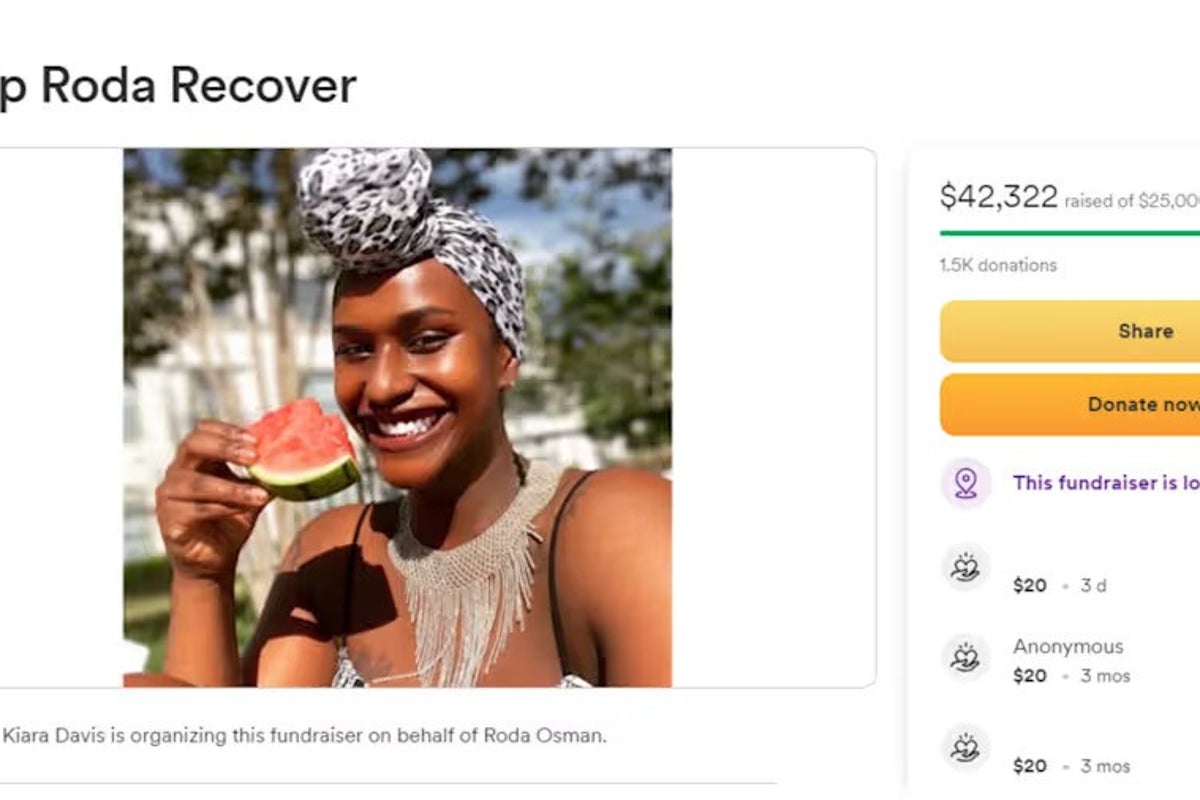Click the hand-heart icon beside the 3 d donation
Image resolution: width=1200 pixels, height=800 pixels.
pyautogui.click(x=965, y=568)
